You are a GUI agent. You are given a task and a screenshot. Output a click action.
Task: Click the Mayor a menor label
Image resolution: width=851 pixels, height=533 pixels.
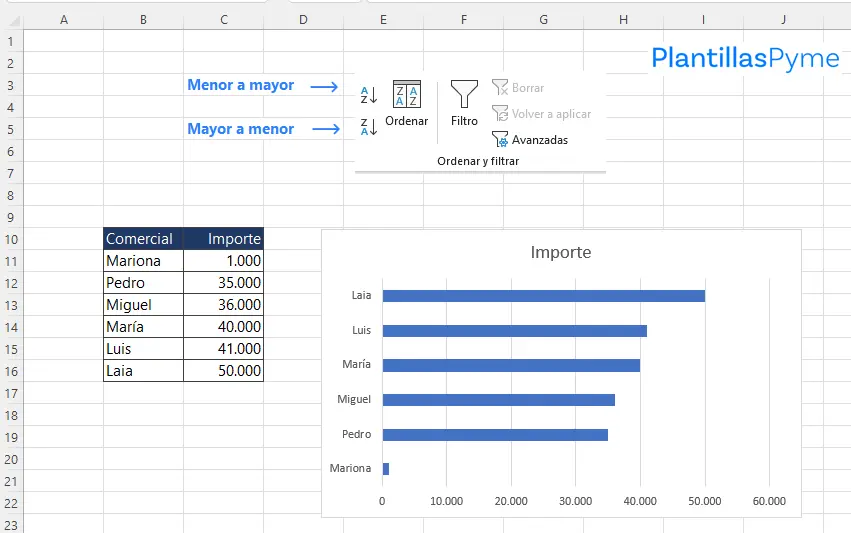[240, 129]
